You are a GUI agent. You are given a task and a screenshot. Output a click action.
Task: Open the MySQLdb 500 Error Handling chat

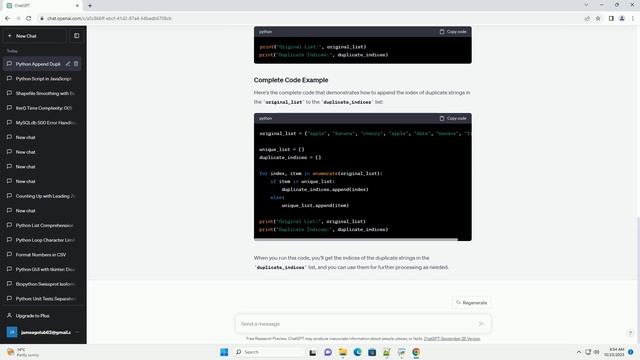pyautogui.click(x=42, y=122)
